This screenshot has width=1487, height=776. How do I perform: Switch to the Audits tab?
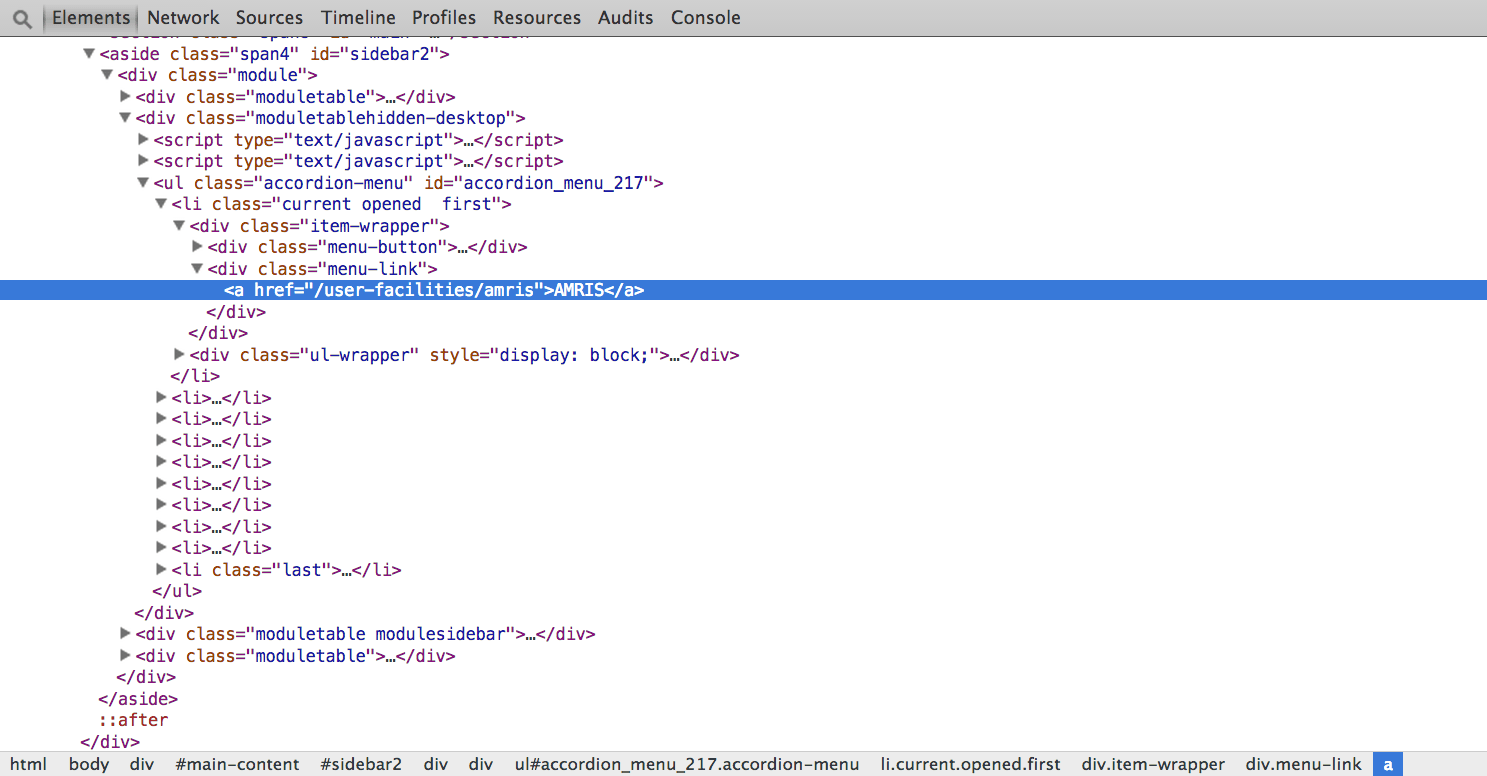coord(626,18)
